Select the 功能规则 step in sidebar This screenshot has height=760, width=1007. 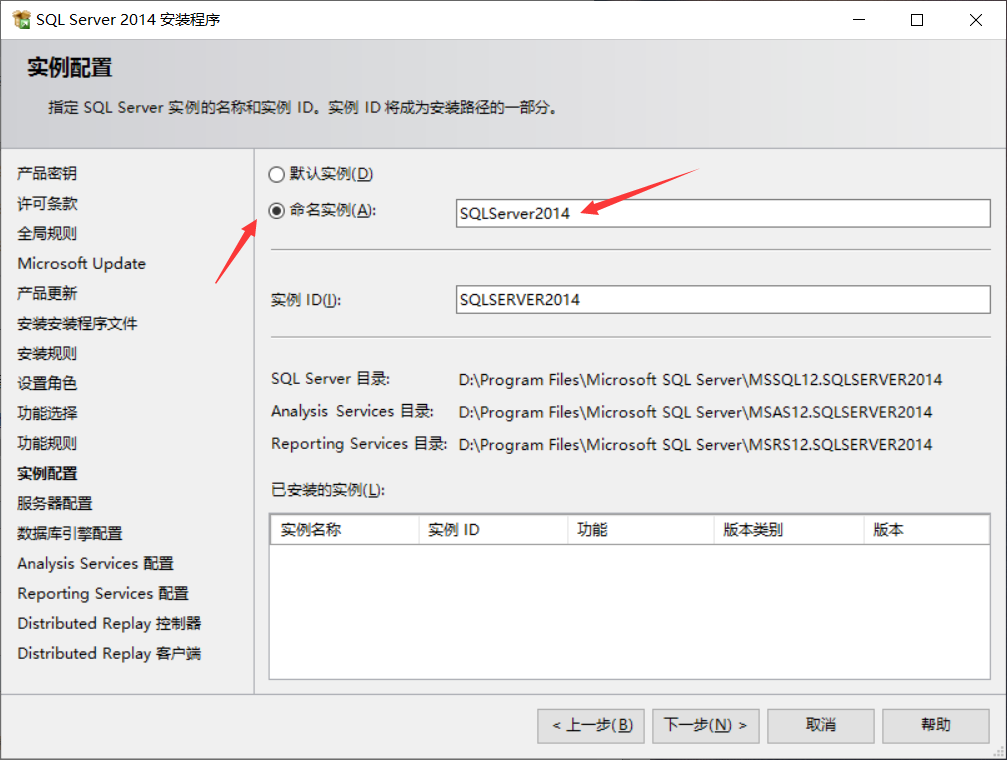(47, 443)
